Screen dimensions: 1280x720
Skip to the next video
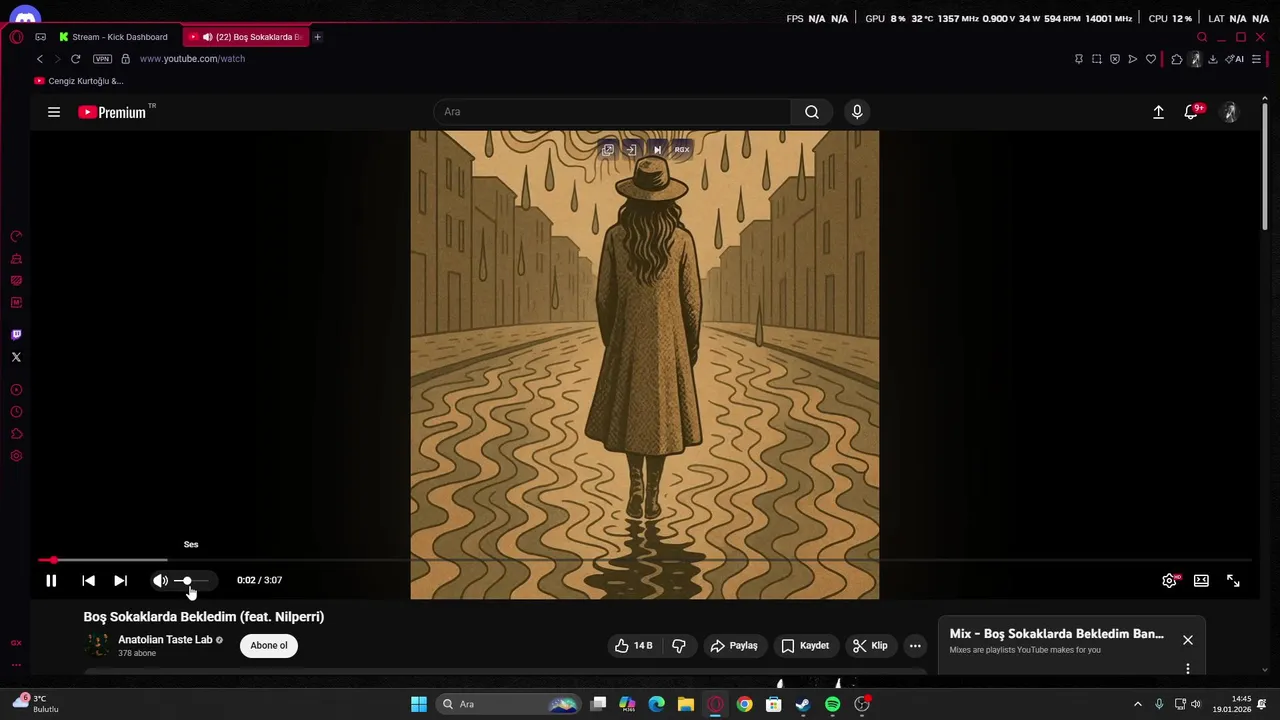tap(120, 580)
